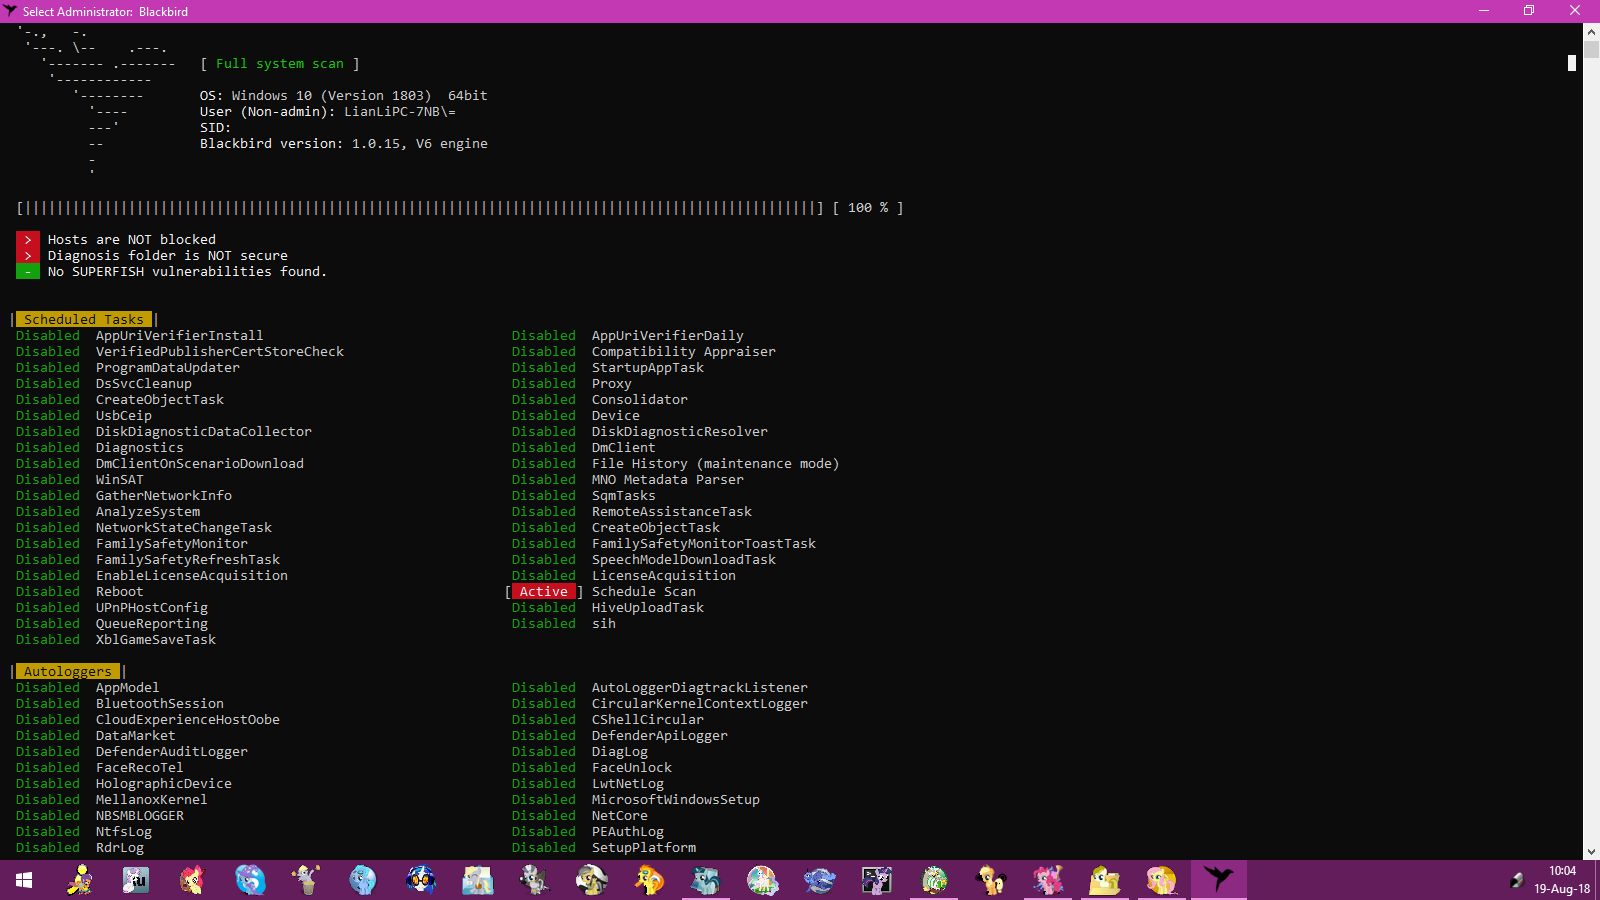Click the 'Full system scan' heading
The image size is (1600, 900).
(280, 64)
